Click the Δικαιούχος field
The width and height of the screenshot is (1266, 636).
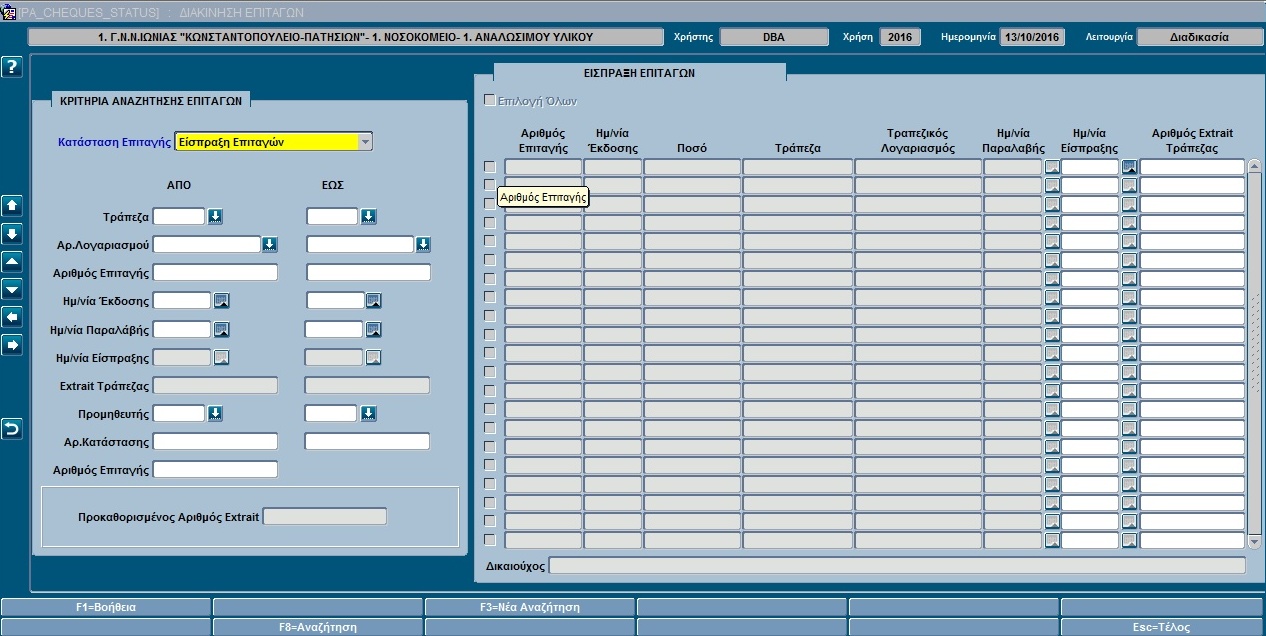click(x=898, y=565)
